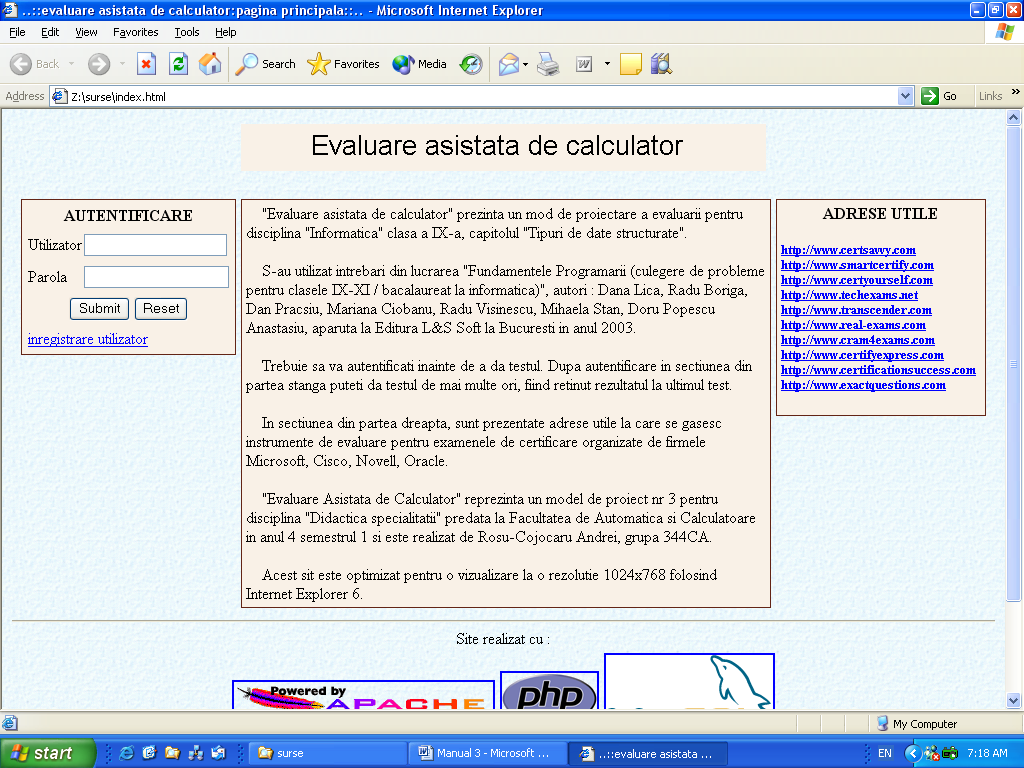Print the page using printer icon

pos(548,64)
